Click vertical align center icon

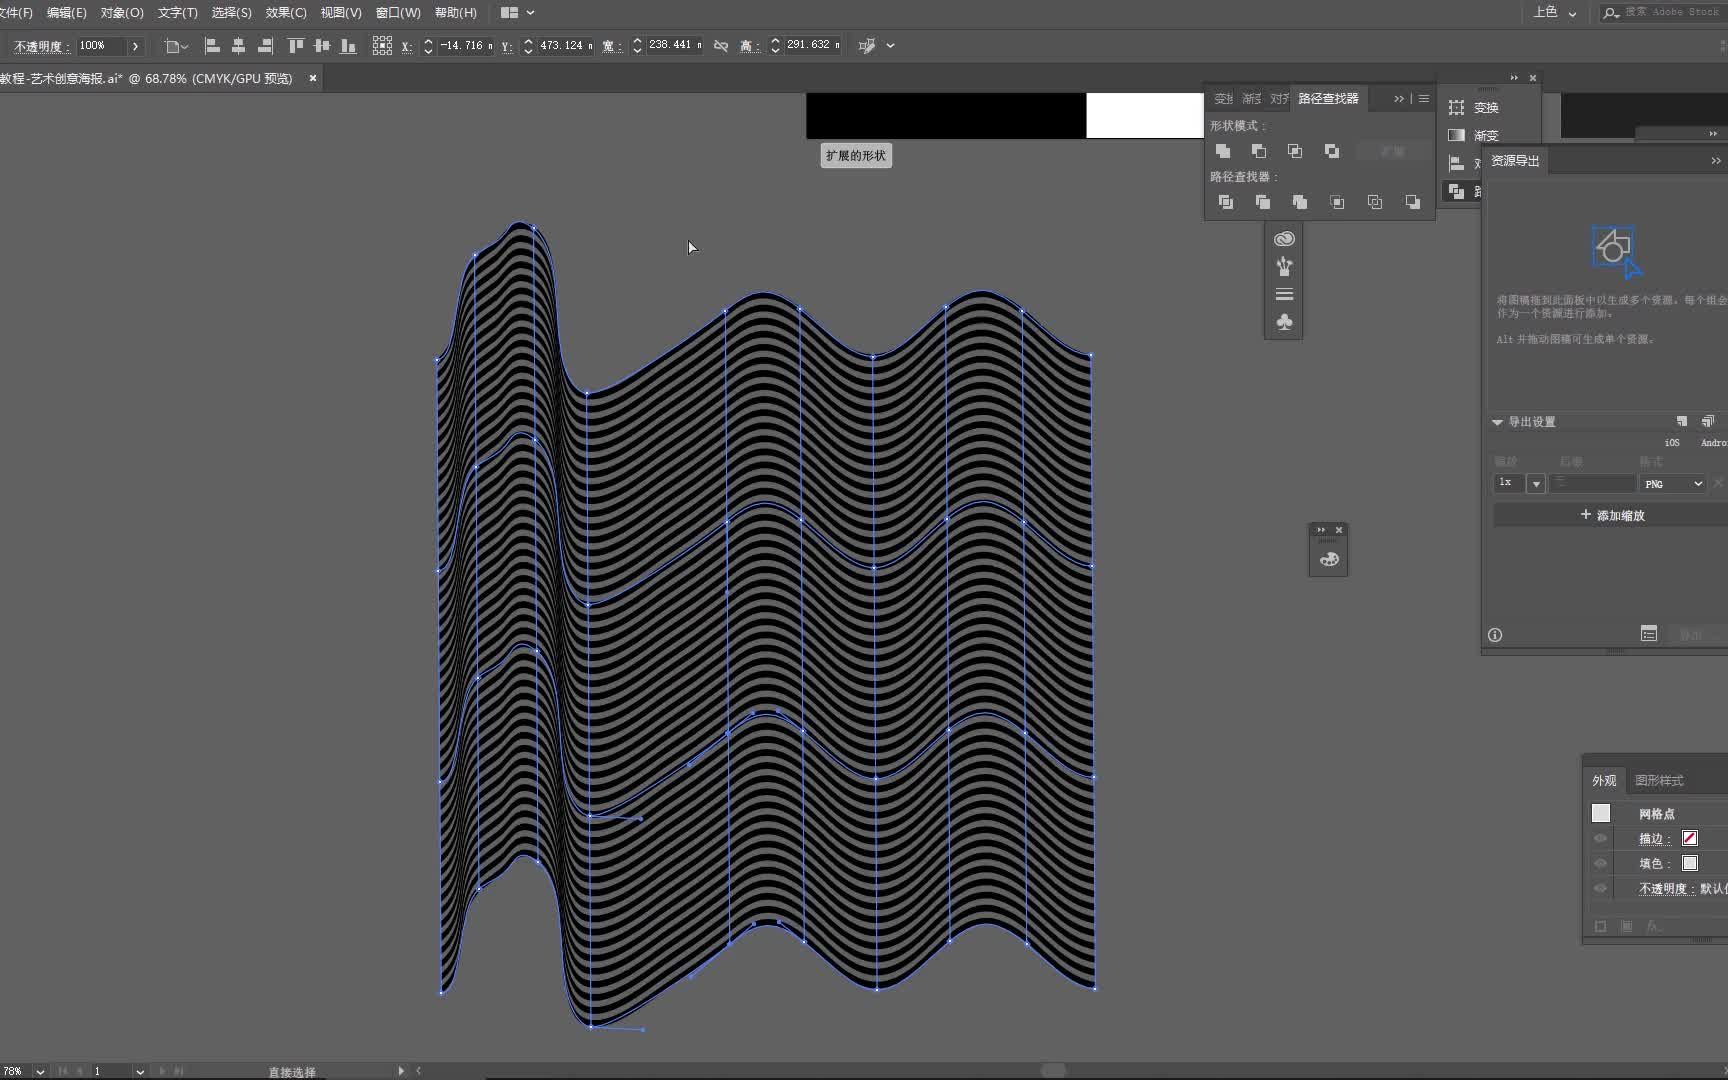[321, 45]
